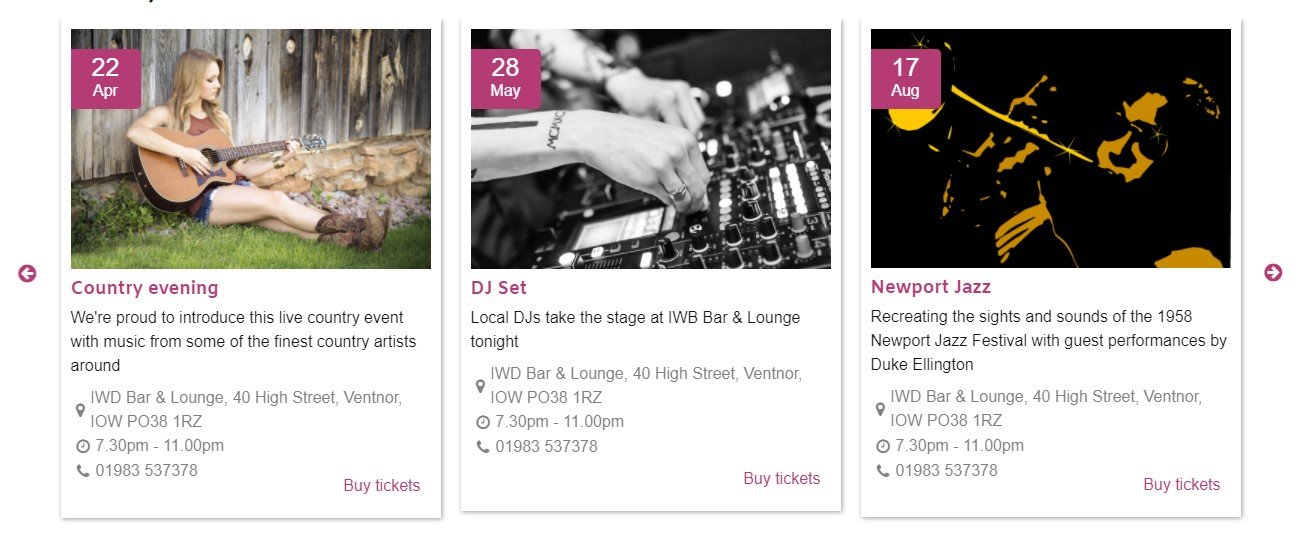Click the phone icon in the DJ Set card
1308x540 pixels.
[x=482, y=446]
